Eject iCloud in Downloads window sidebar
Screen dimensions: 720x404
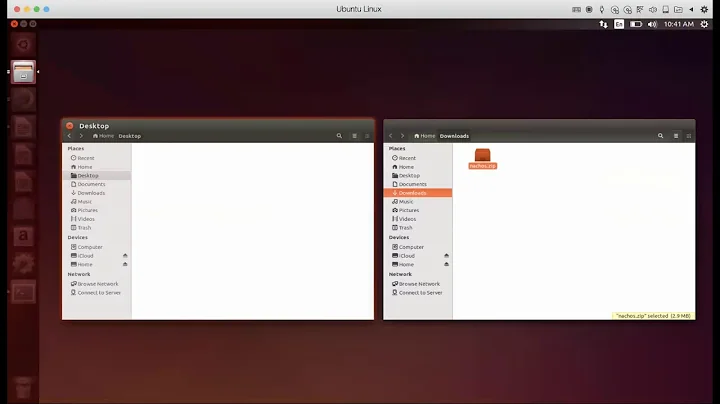446,256
